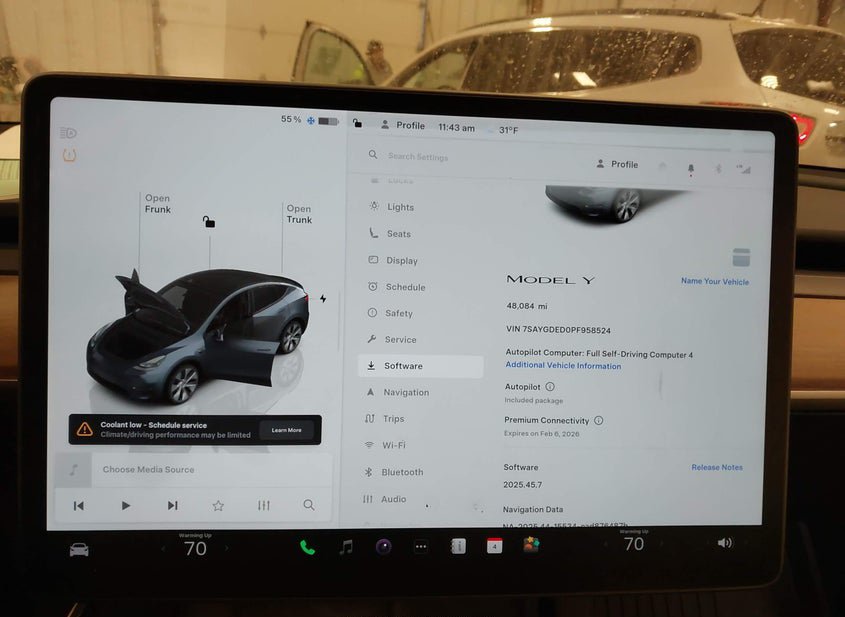Tap the driver-side temperature value 70

195,549
